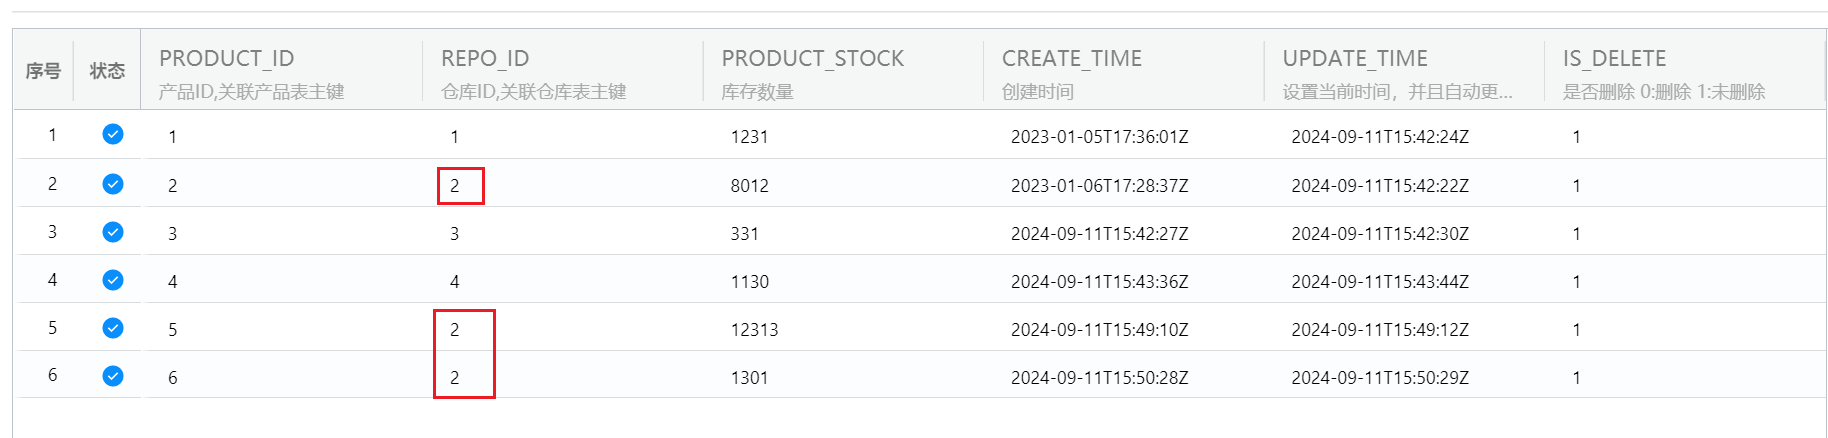Image resolution: width=1828 pixels, height=438 pixels.
Task: Click the blue status check icon in row 4
Action: (113, 280)
